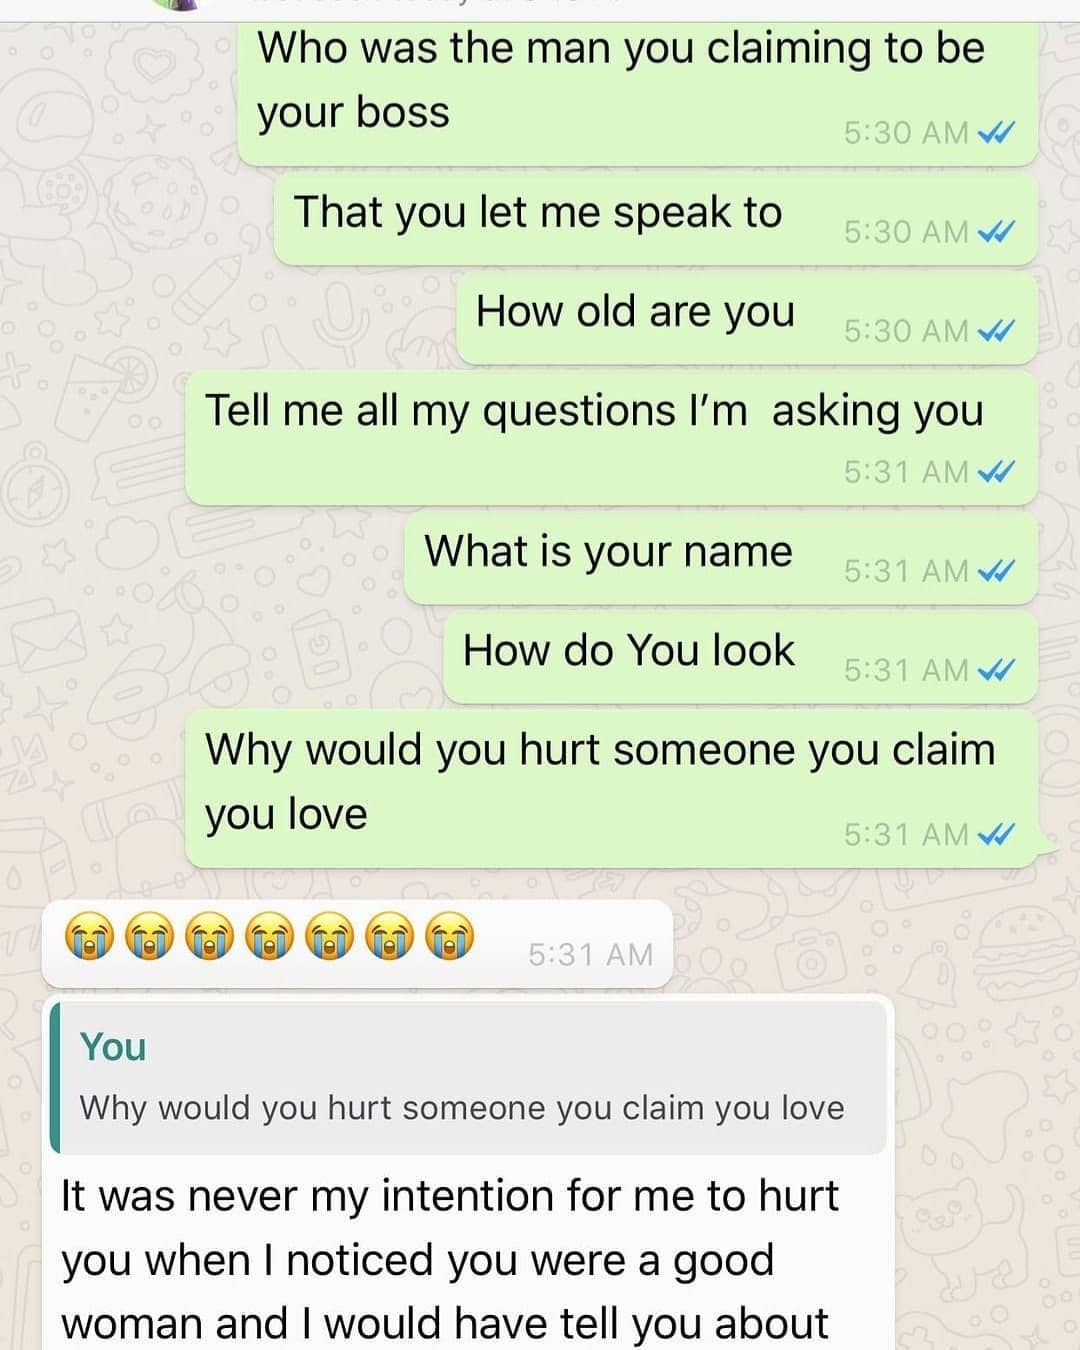Tap the 'What is your name' message
This screenshot has height=1350, width=1080.
(x=720, y=558)
